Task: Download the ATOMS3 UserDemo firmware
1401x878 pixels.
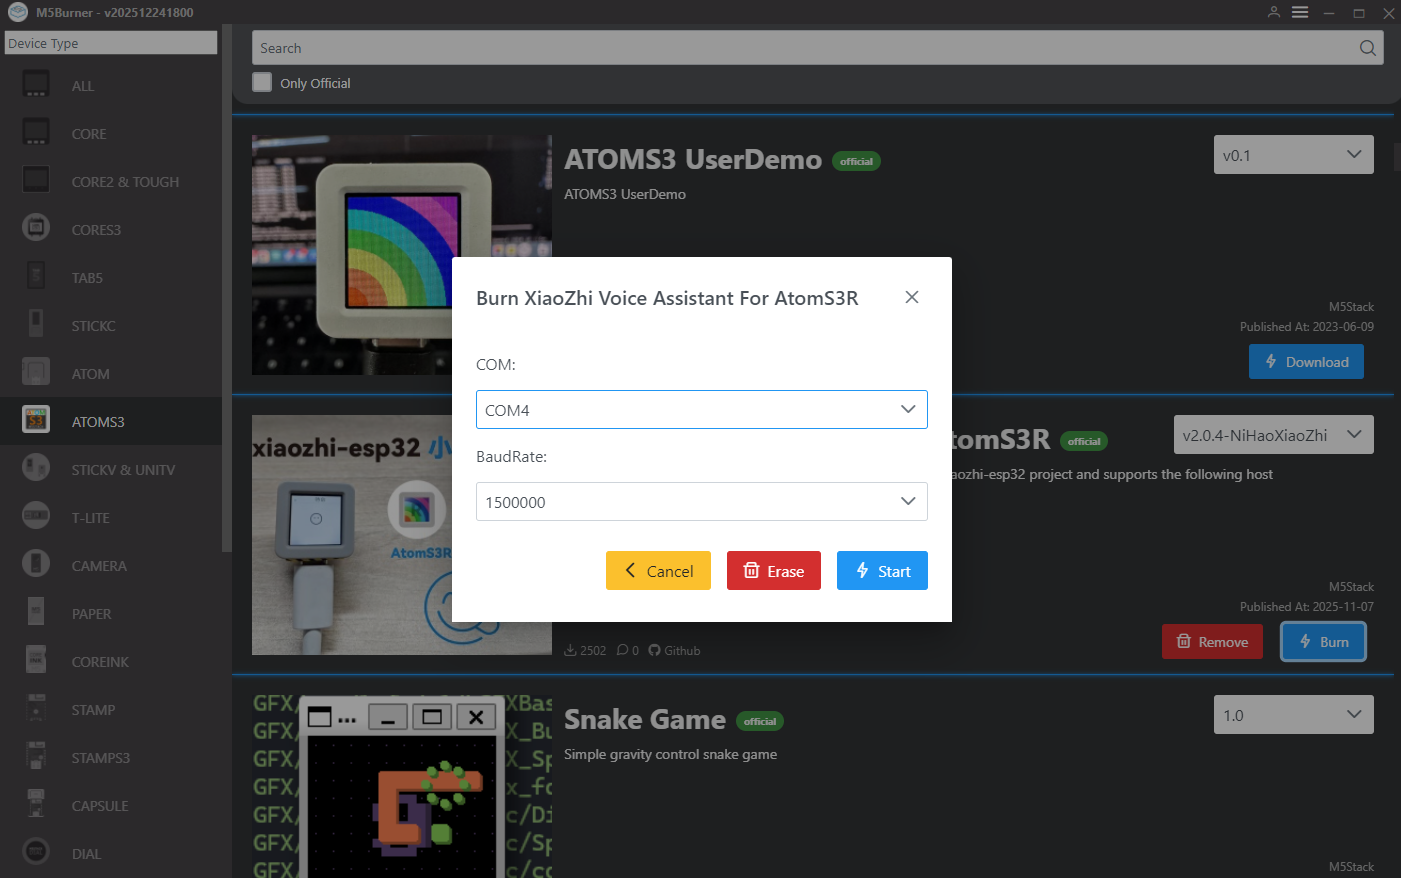Action: tap(1306, 362)
